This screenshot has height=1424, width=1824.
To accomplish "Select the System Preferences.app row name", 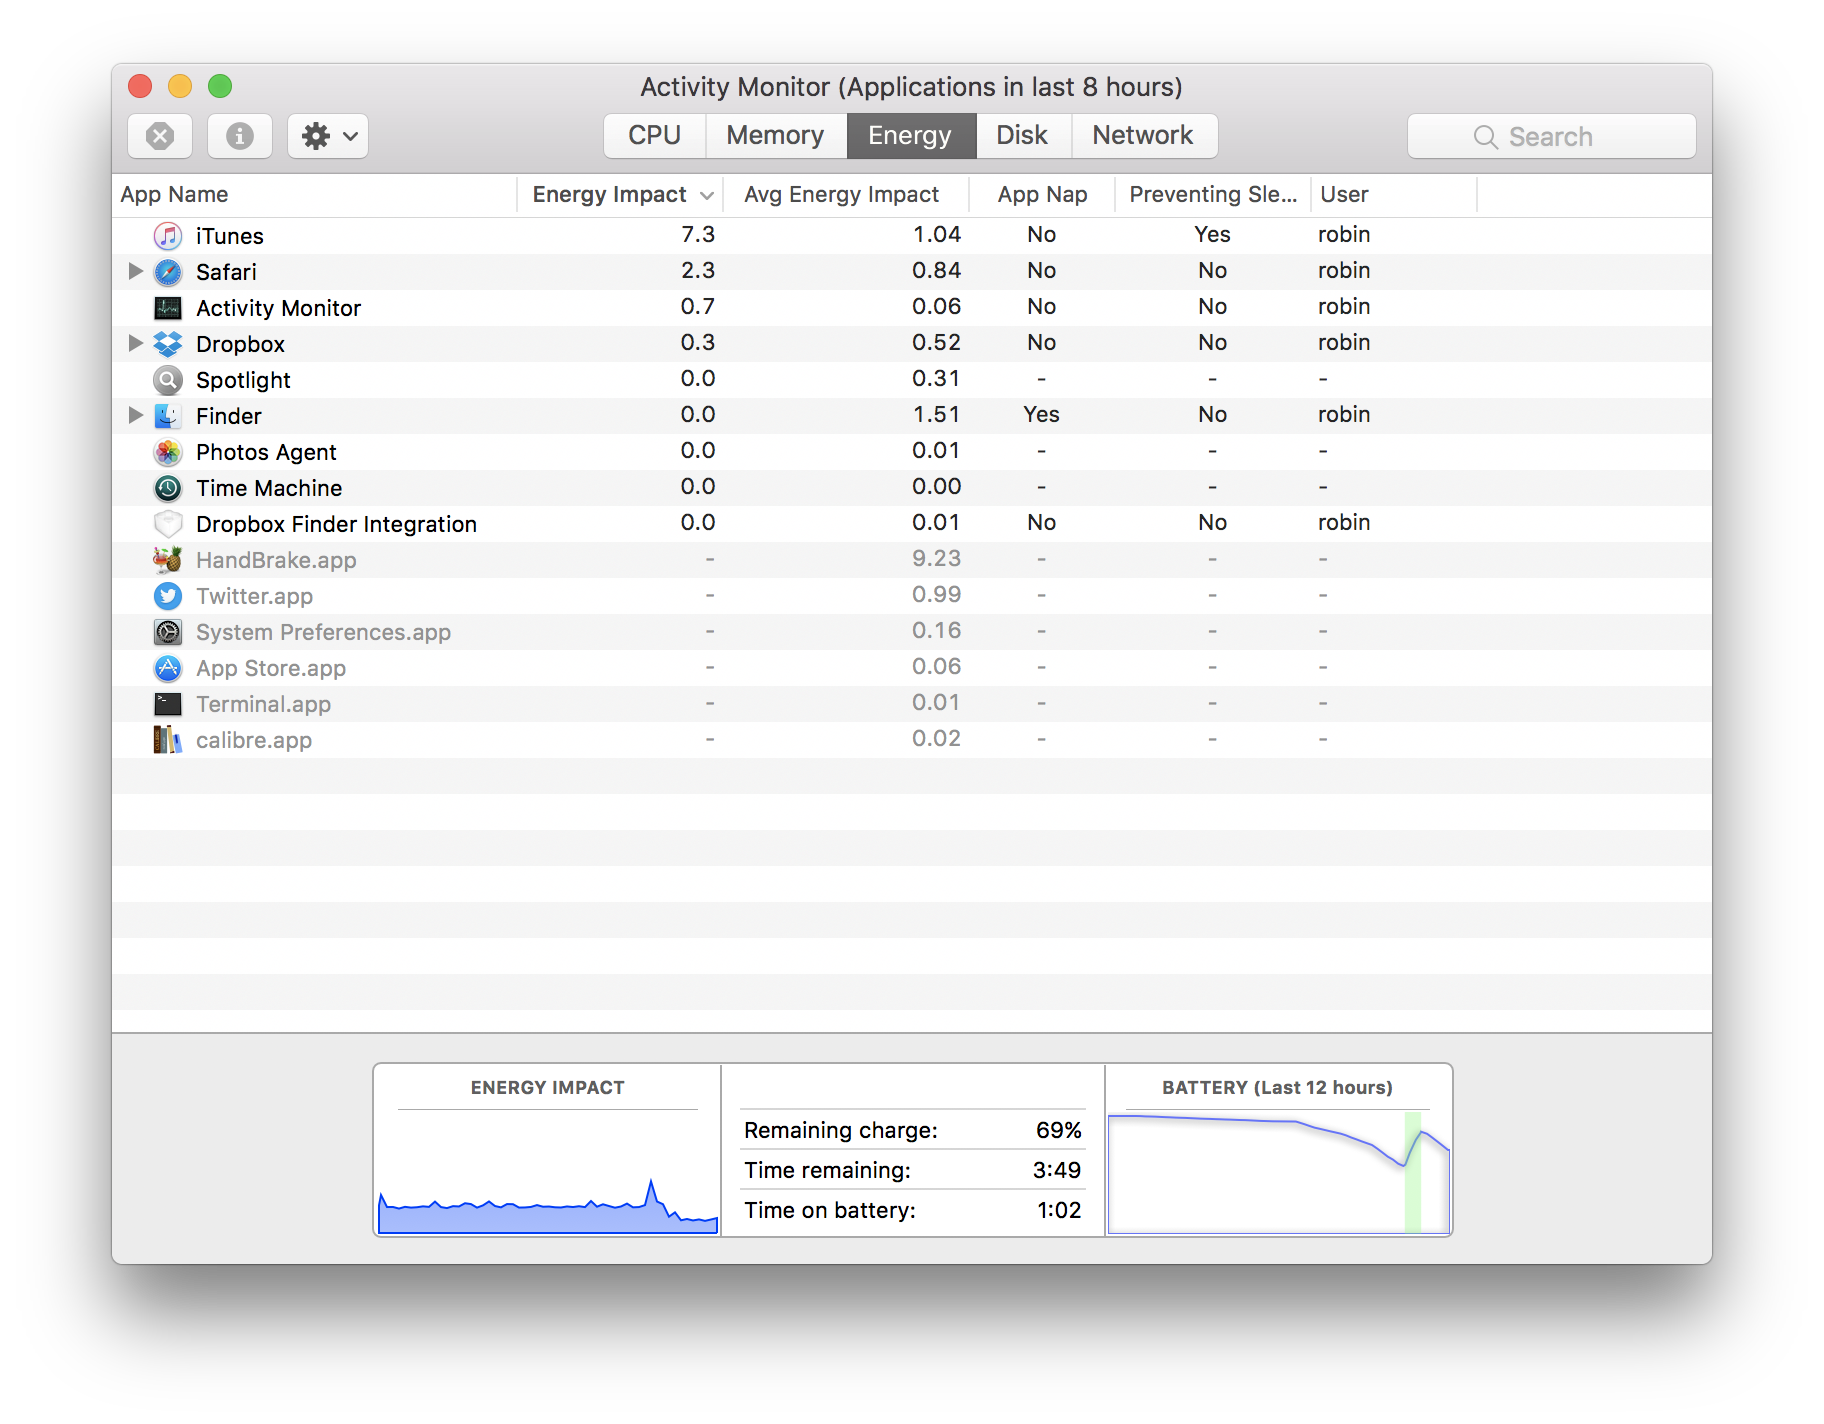I will (323, 632).
